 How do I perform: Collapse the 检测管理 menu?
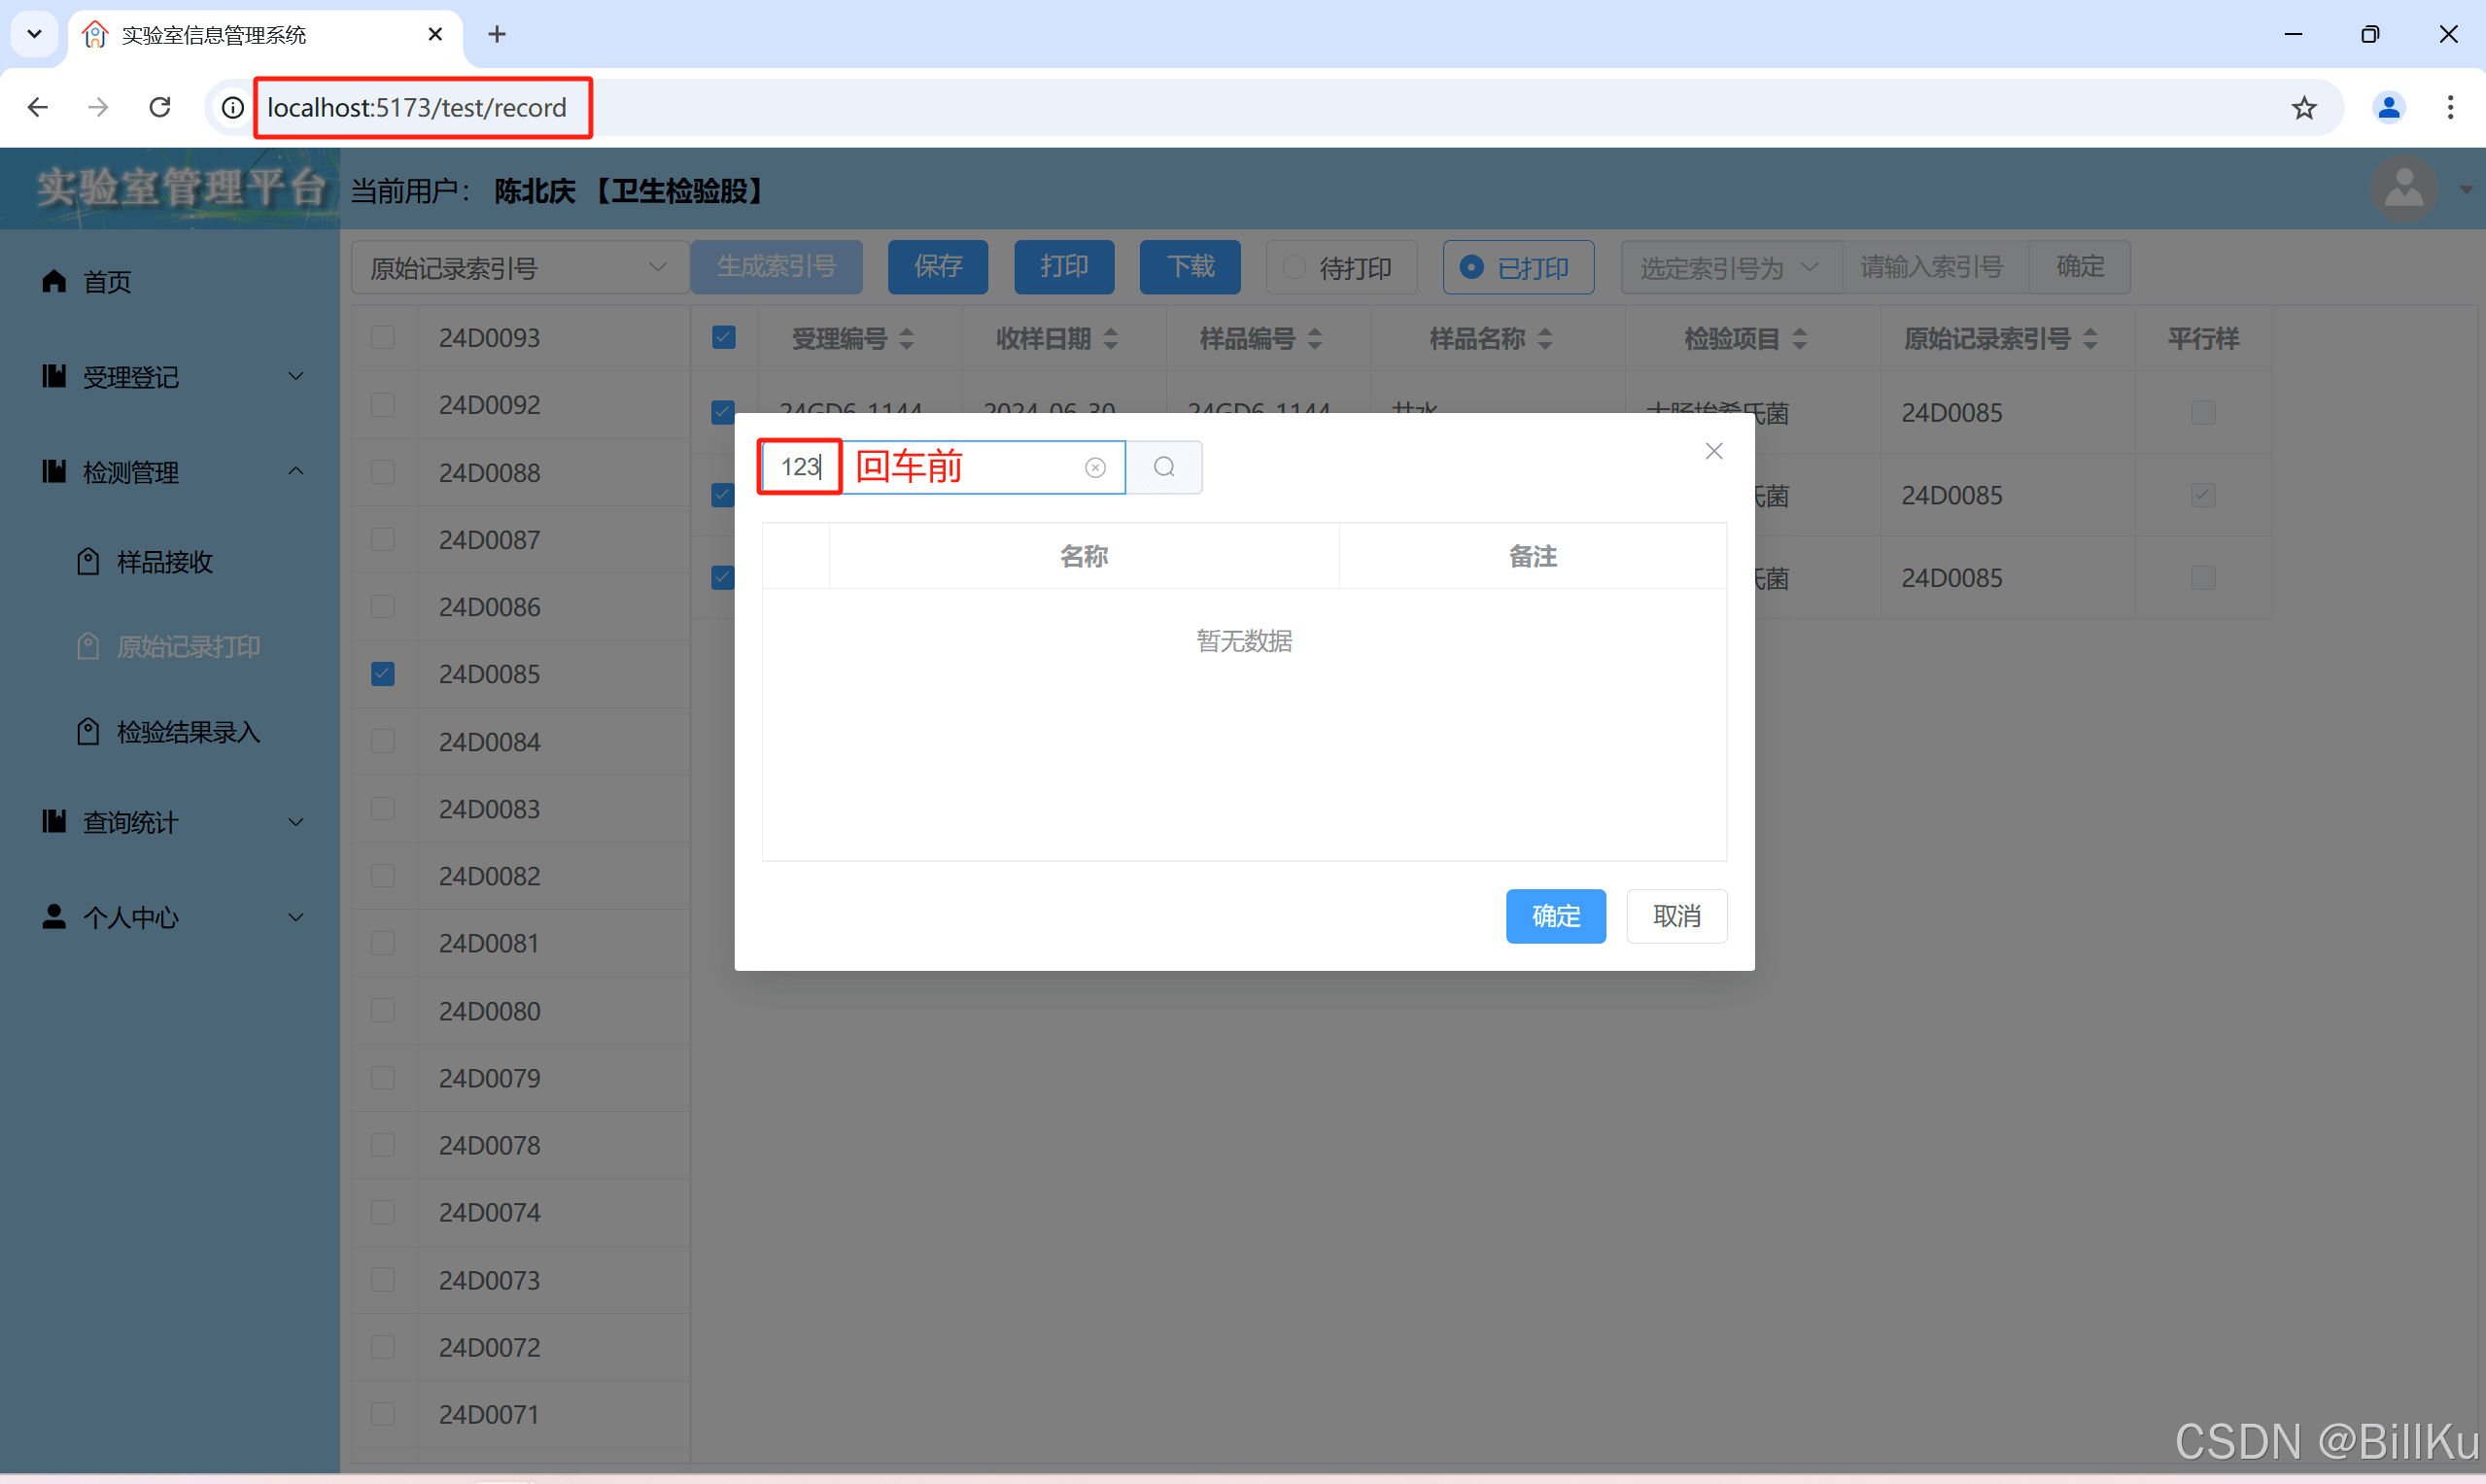click(170, 472)
